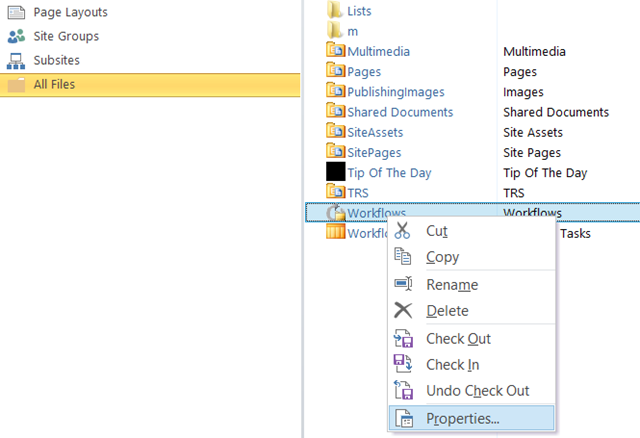This screenshot has width=640, height=438.
Task: Click the 'Tip Of The Day' title in second column
Action: (x=545, y=173)
